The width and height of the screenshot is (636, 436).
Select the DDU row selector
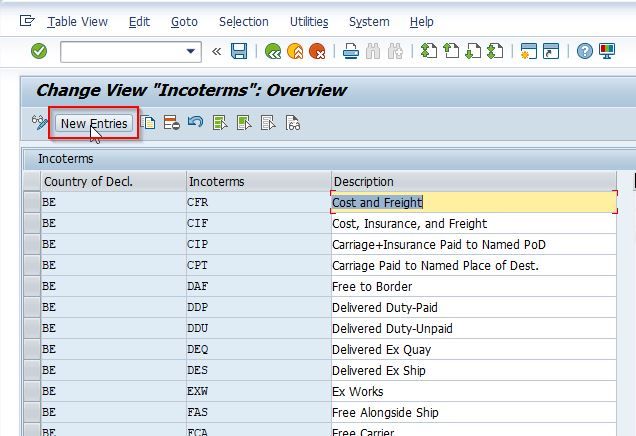[32, 328]
